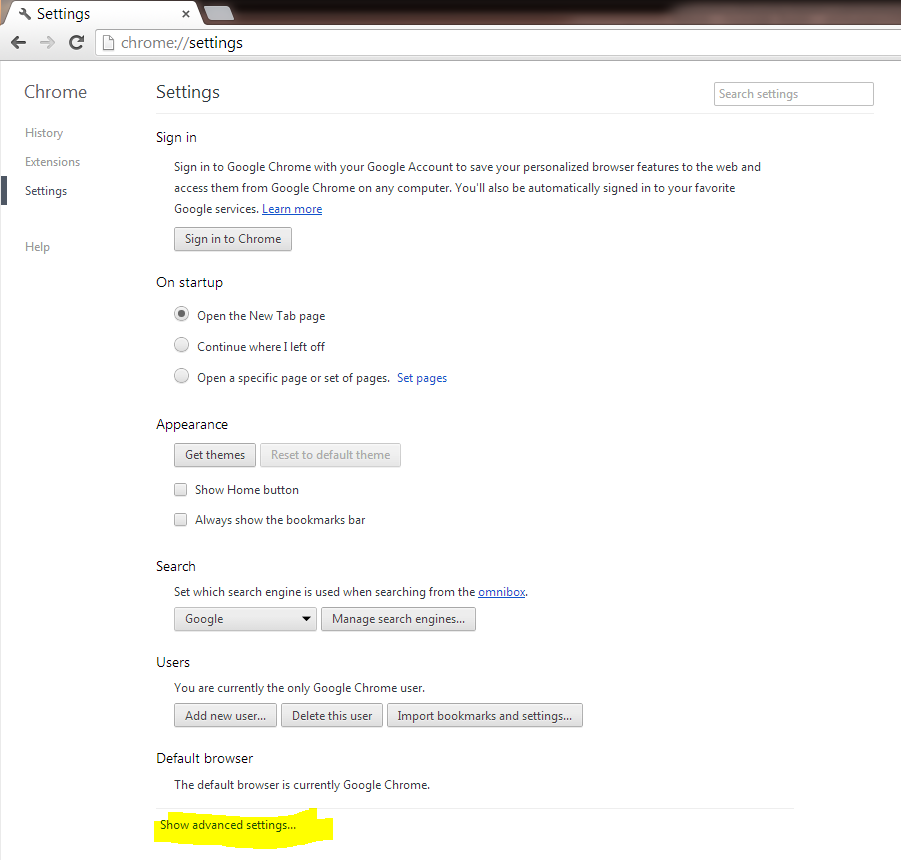901x860 pixels.
Task: Focus the Search settings field
Action: (x=794, y=94)
